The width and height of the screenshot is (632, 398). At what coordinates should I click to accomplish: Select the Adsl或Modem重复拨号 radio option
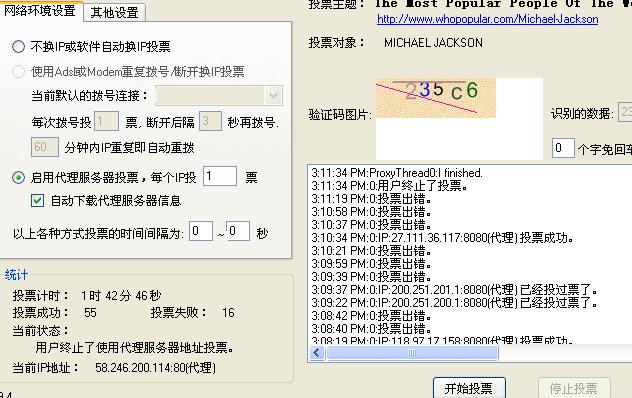click(19, 72)
